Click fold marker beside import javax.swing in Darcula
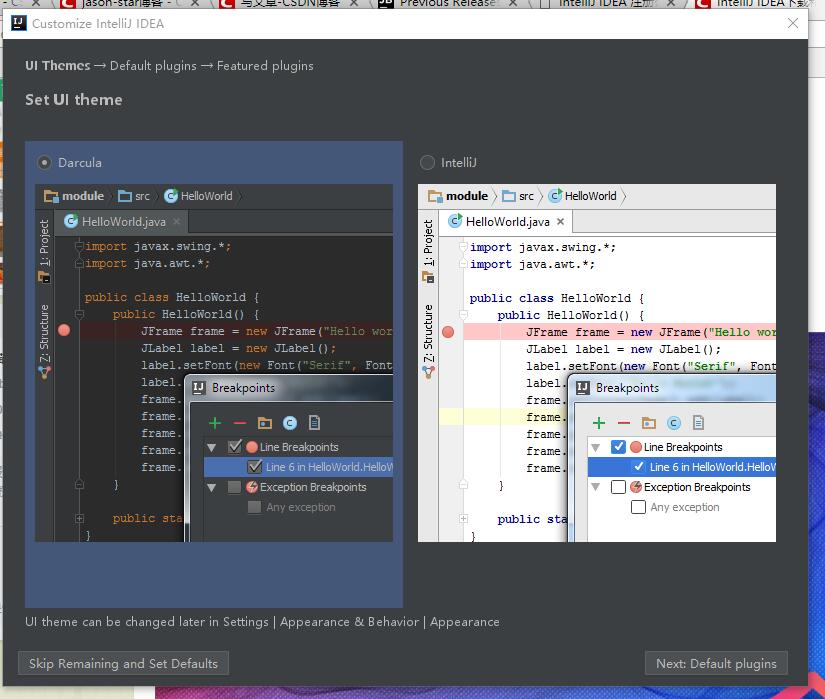 point(79,246)
